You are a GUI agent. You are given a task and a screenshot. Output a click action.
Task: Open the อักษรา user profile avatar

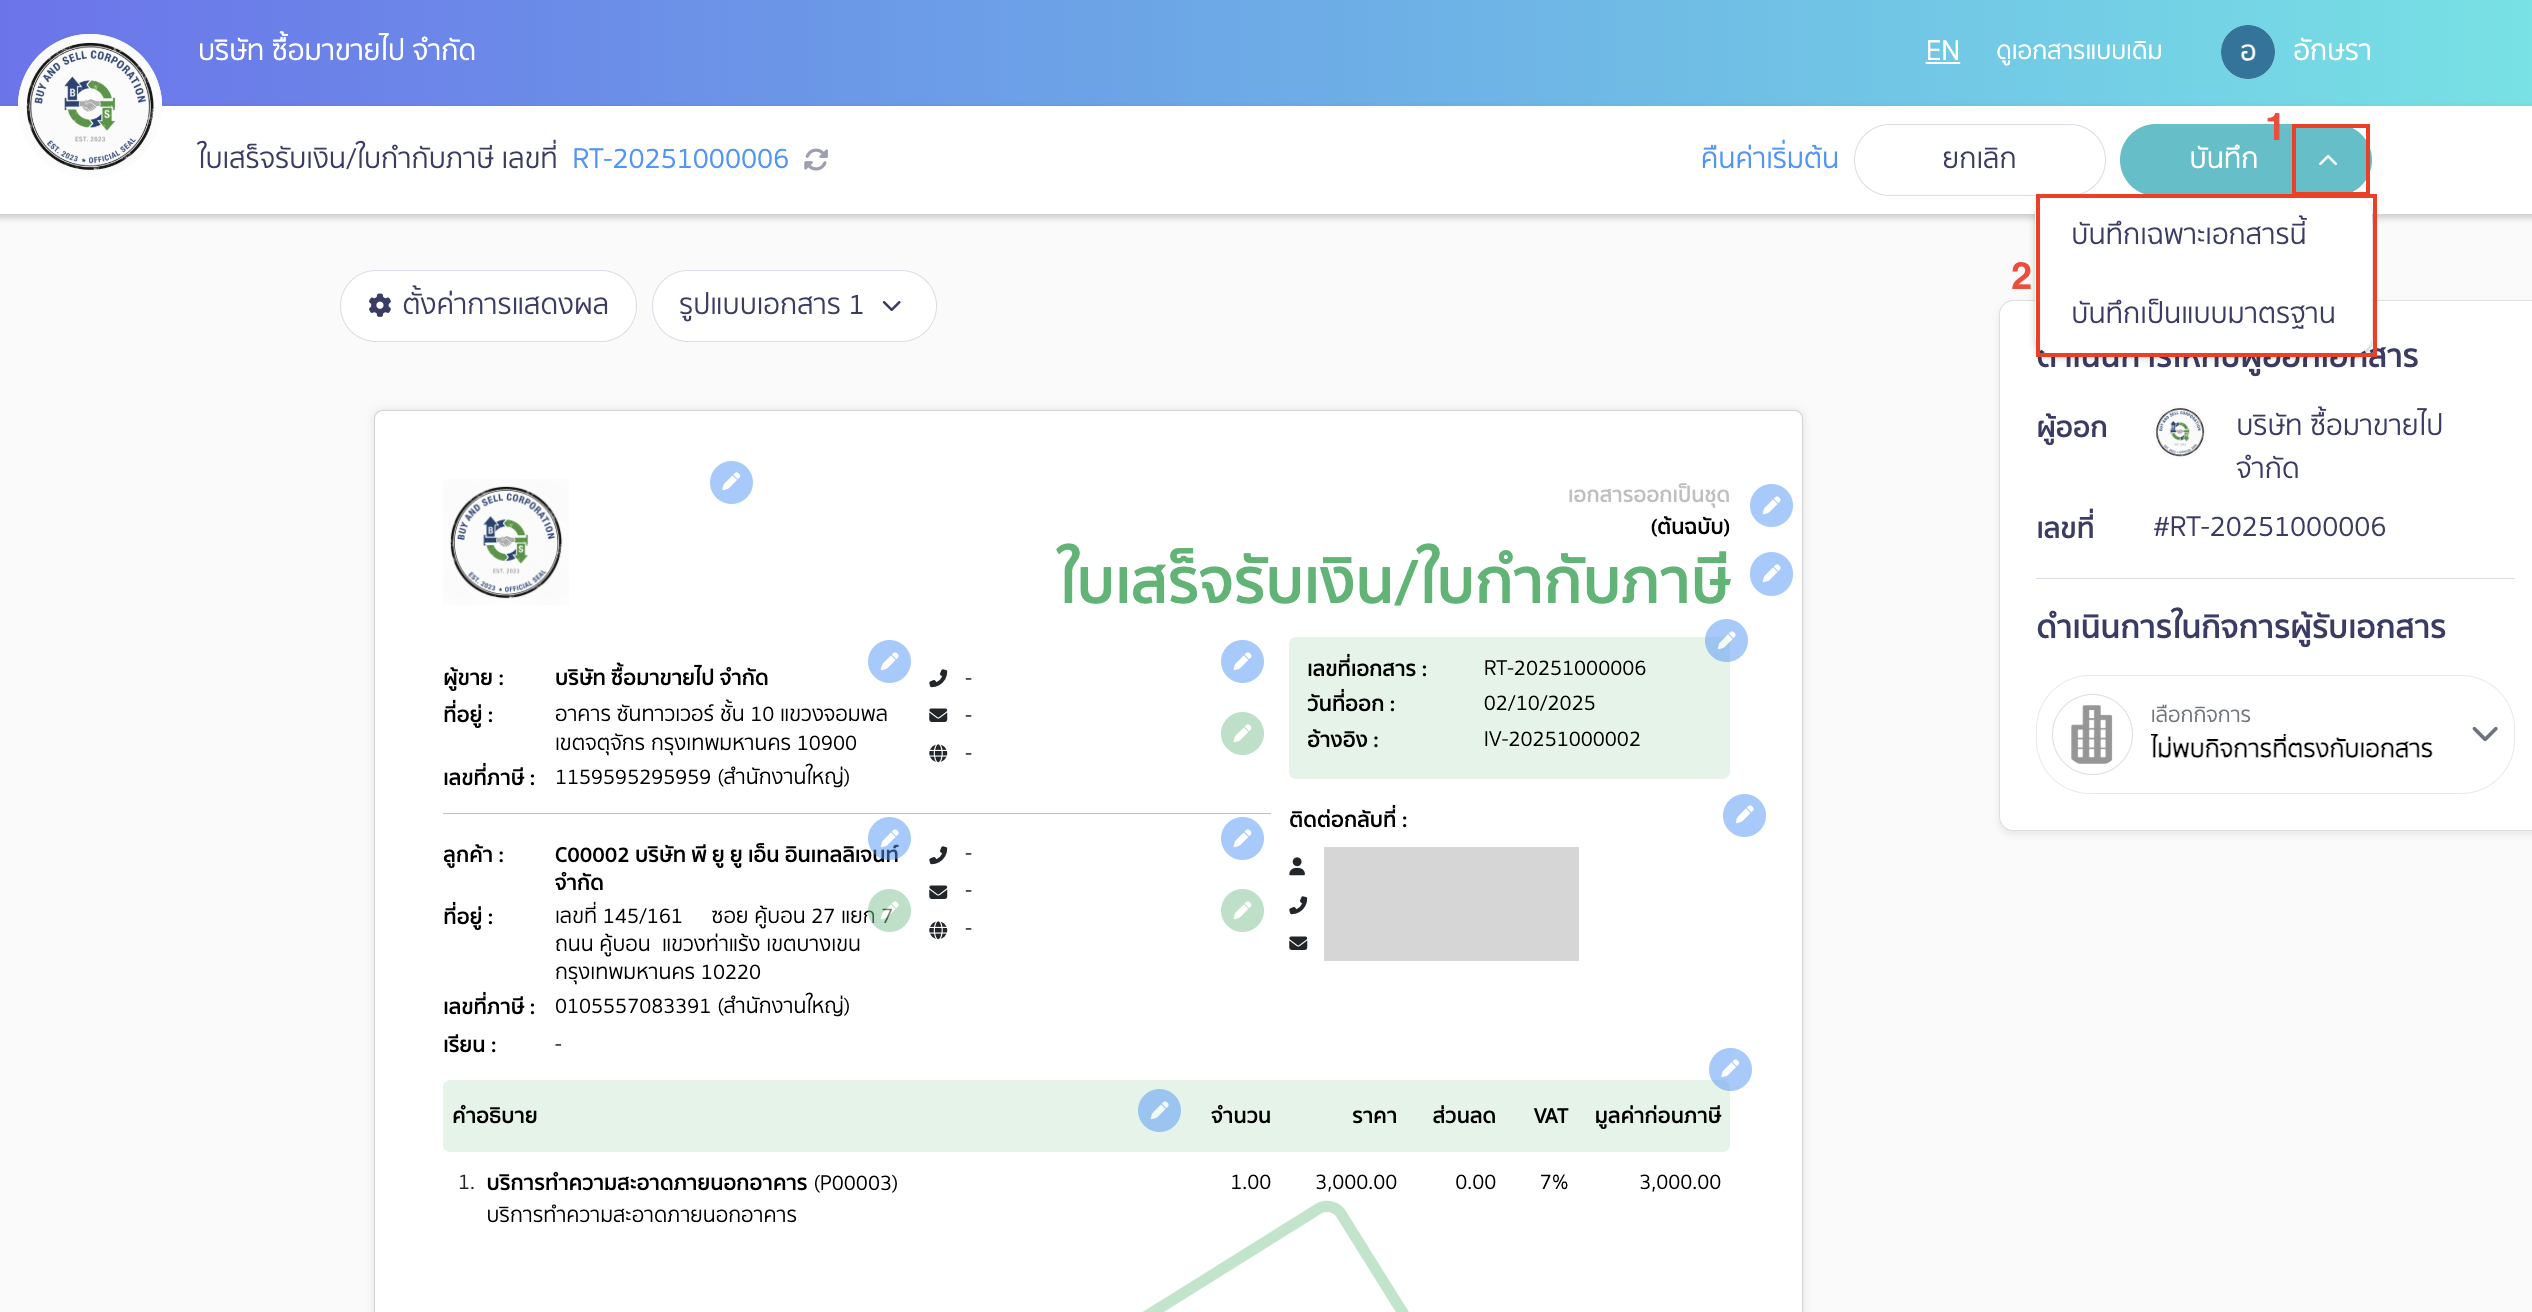click(x=2247, y=50)
